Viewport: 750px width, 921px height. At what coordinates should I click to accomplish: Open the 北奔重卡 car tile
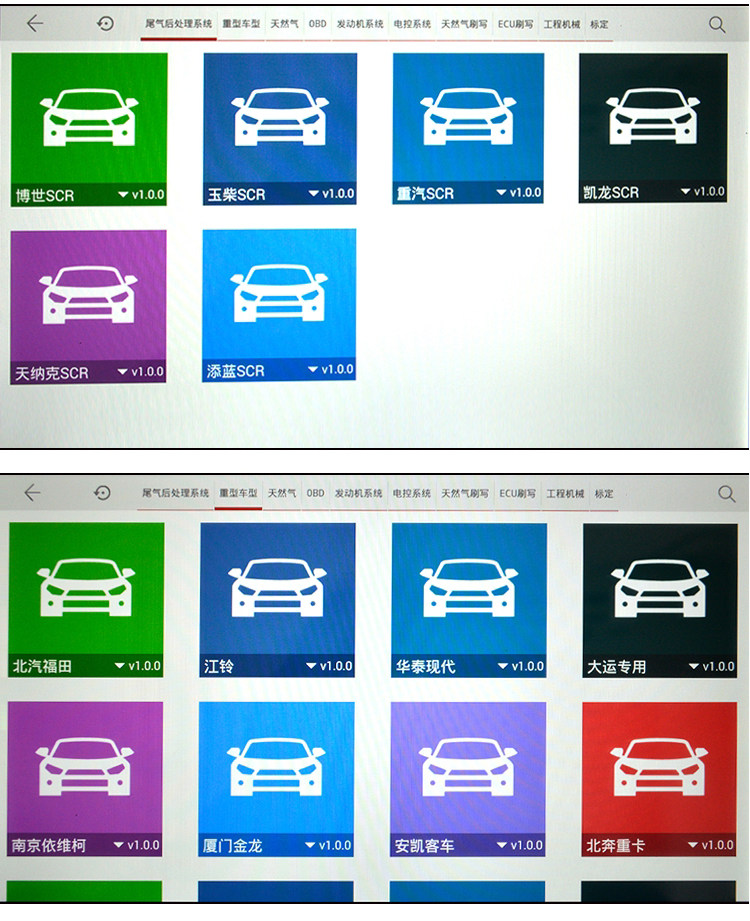[x=659, y=779]
